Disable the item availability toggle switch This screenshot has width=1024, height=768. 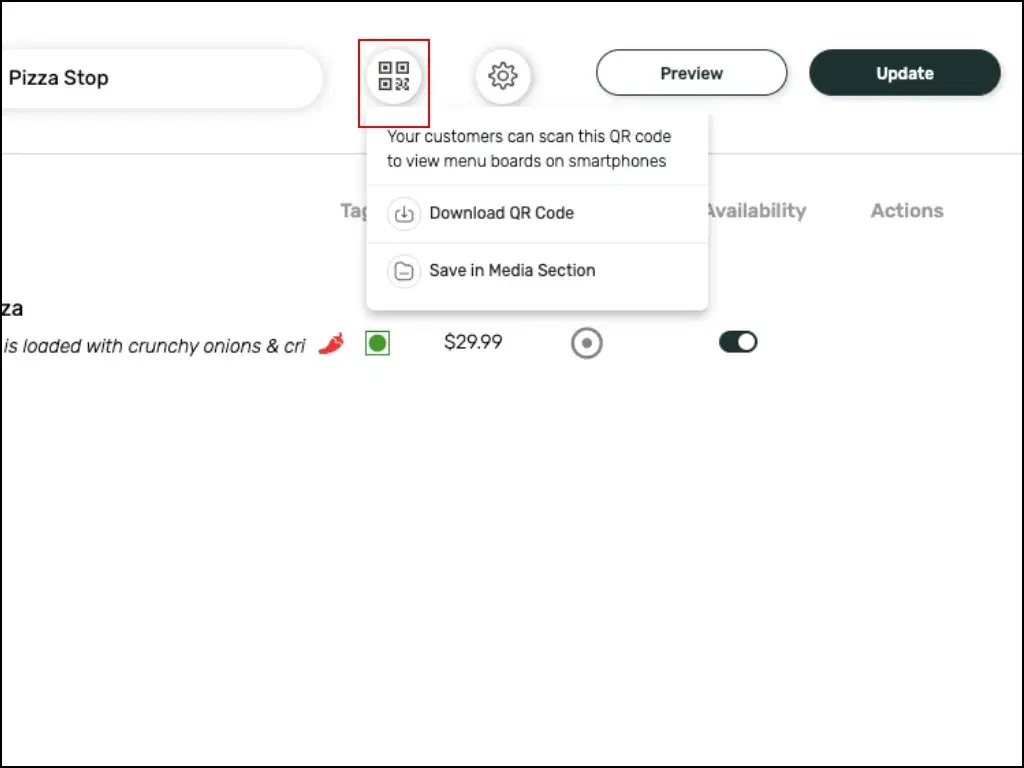pyautogui.click(x=738, y=343)
